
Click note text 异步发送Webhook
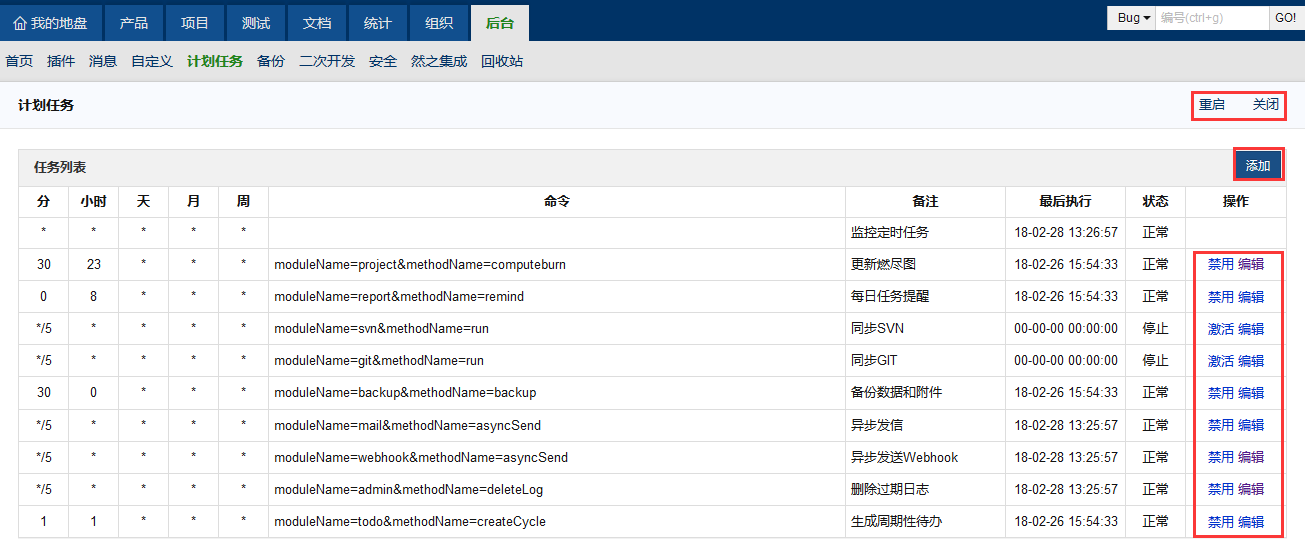pyautogui.click(x=904, y=457)
